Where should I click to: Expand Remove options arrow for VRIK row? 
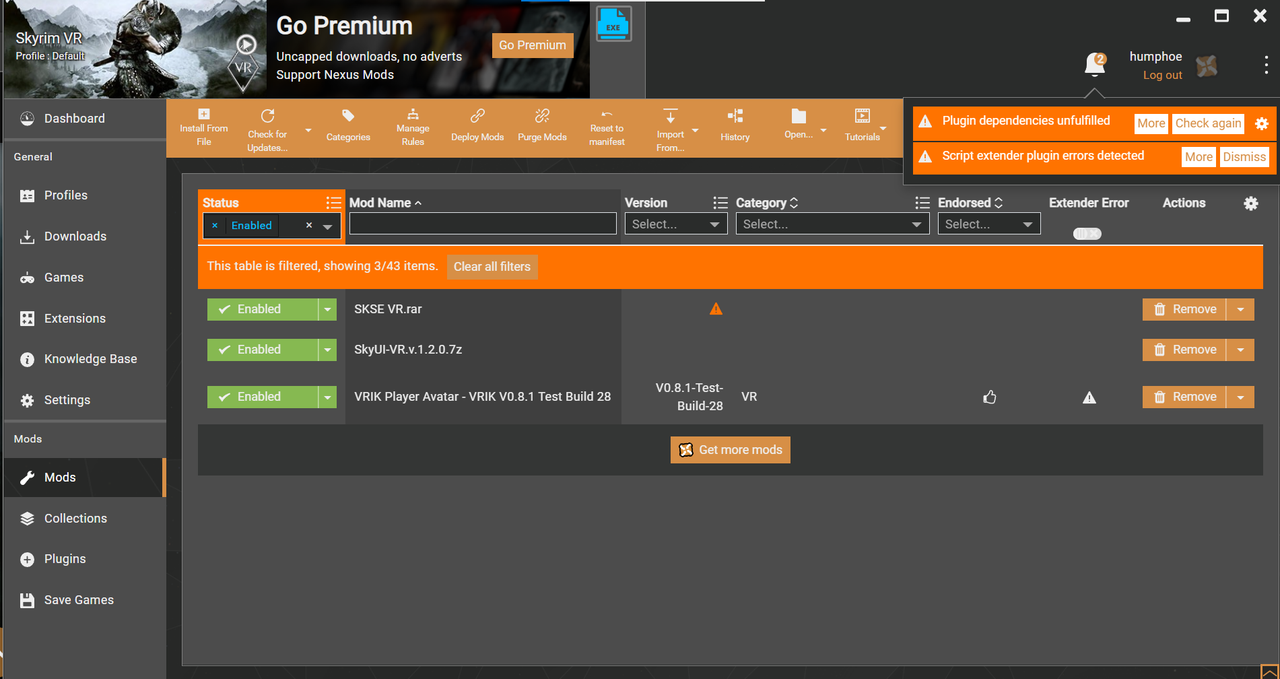1240,397
